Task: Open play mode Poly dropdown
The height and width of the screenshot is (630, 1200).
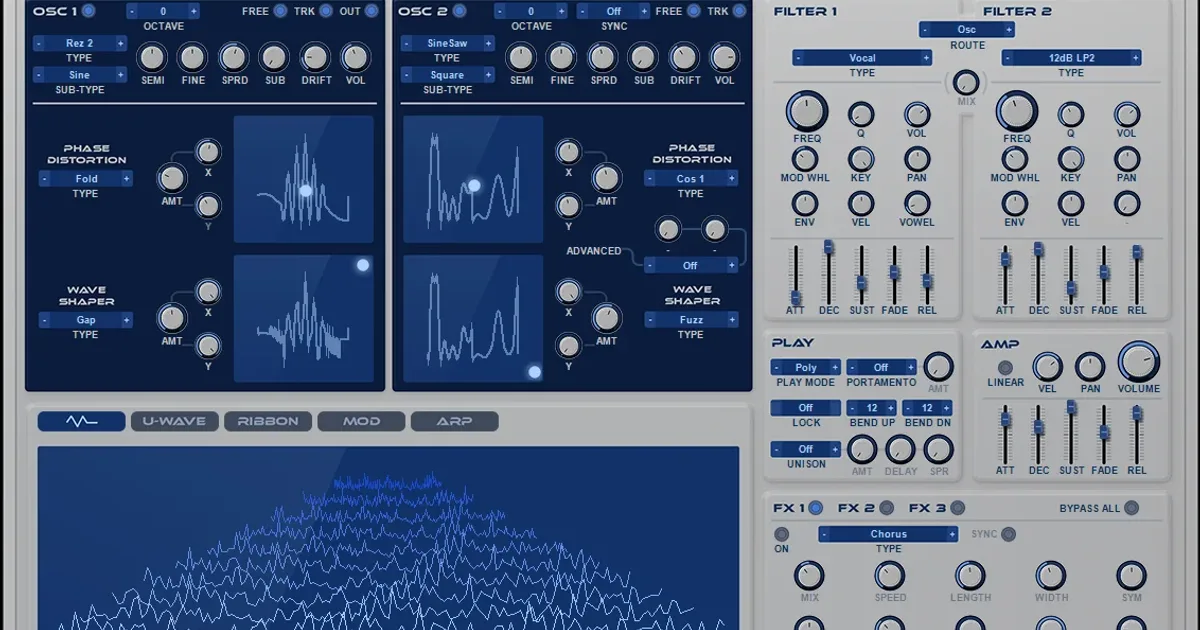Action: [x=805, y=367]
